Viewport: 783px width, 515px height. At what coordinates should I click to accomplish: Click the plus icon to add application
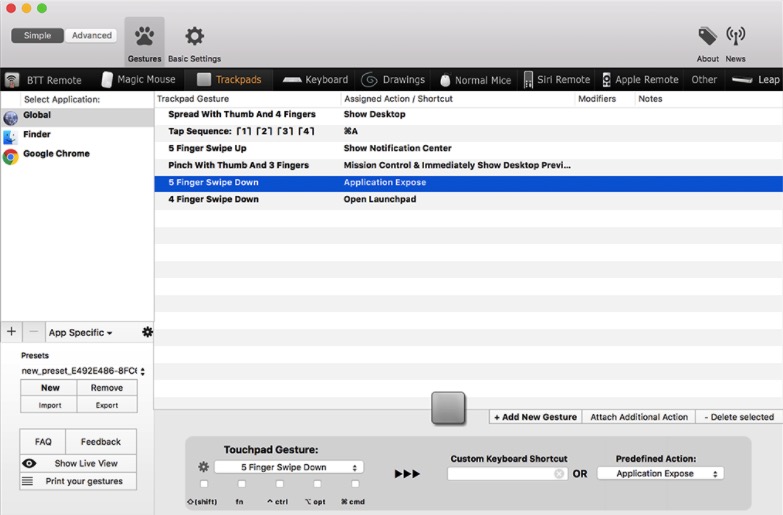(11, 332)
